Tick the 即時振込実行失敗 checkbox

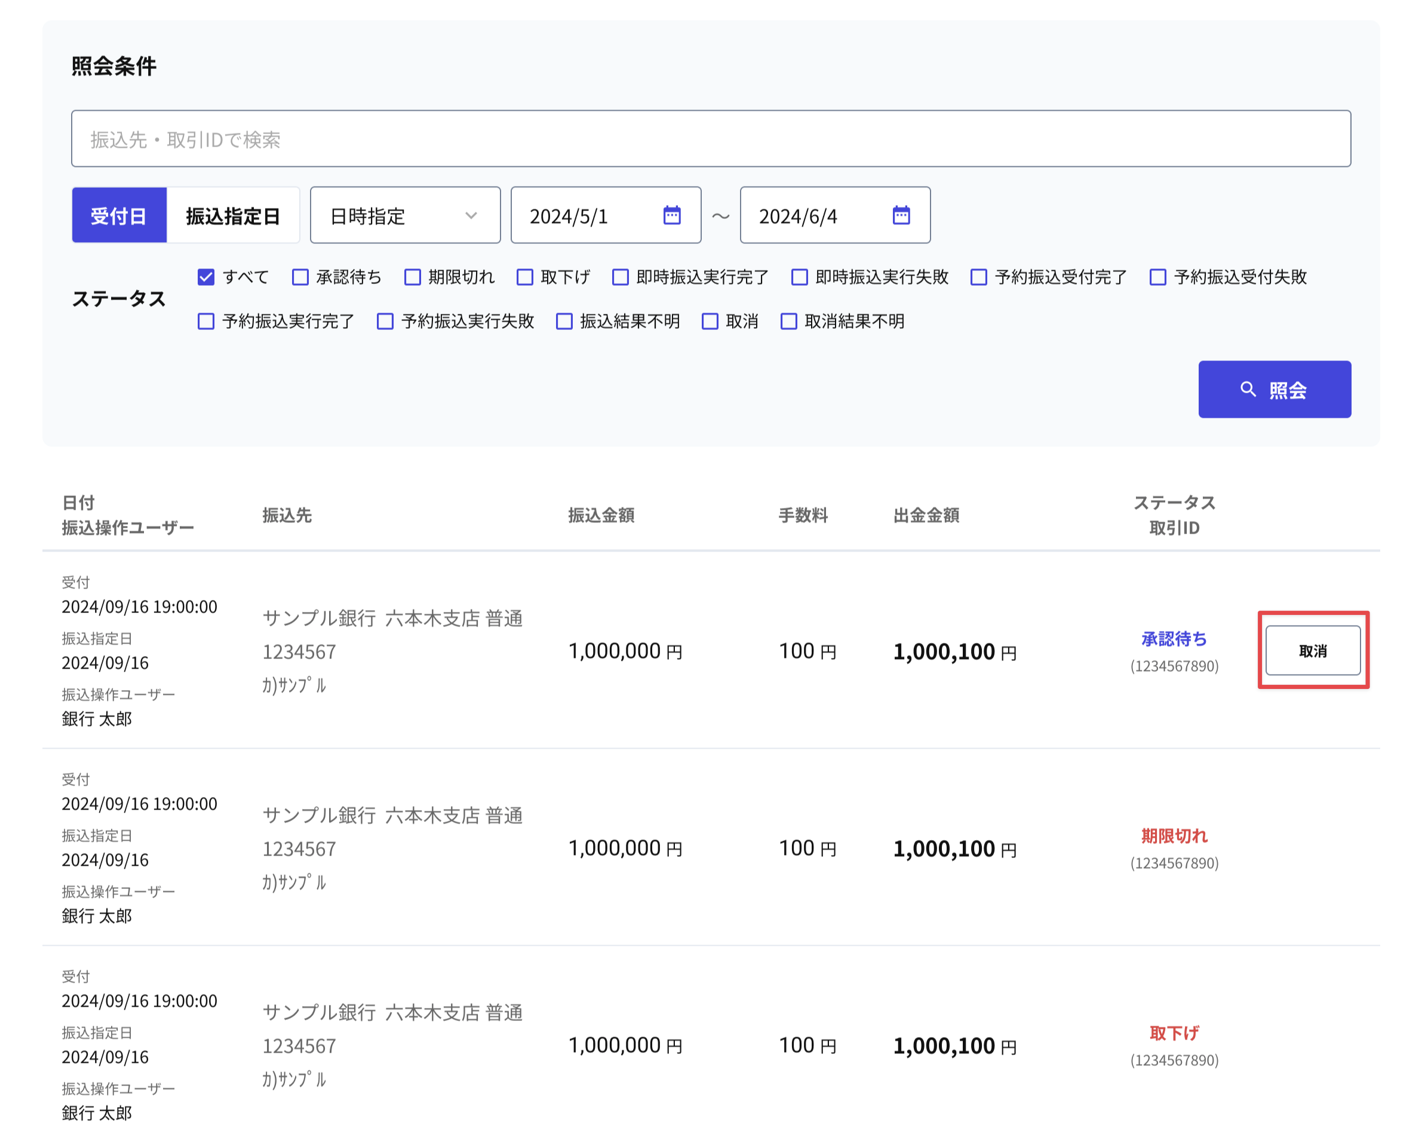coord(799,277)
